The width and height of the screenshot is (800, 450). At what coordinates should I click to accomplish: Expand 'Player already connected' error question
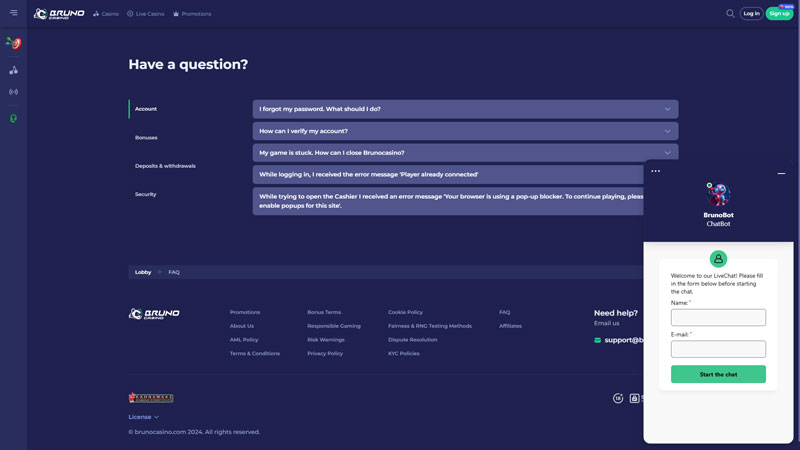(x=448, y=174)
